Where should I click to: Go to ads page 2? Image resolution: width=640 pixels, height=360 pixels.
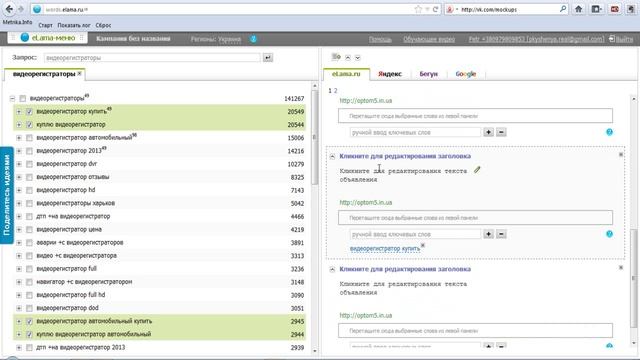click(336, 91)
